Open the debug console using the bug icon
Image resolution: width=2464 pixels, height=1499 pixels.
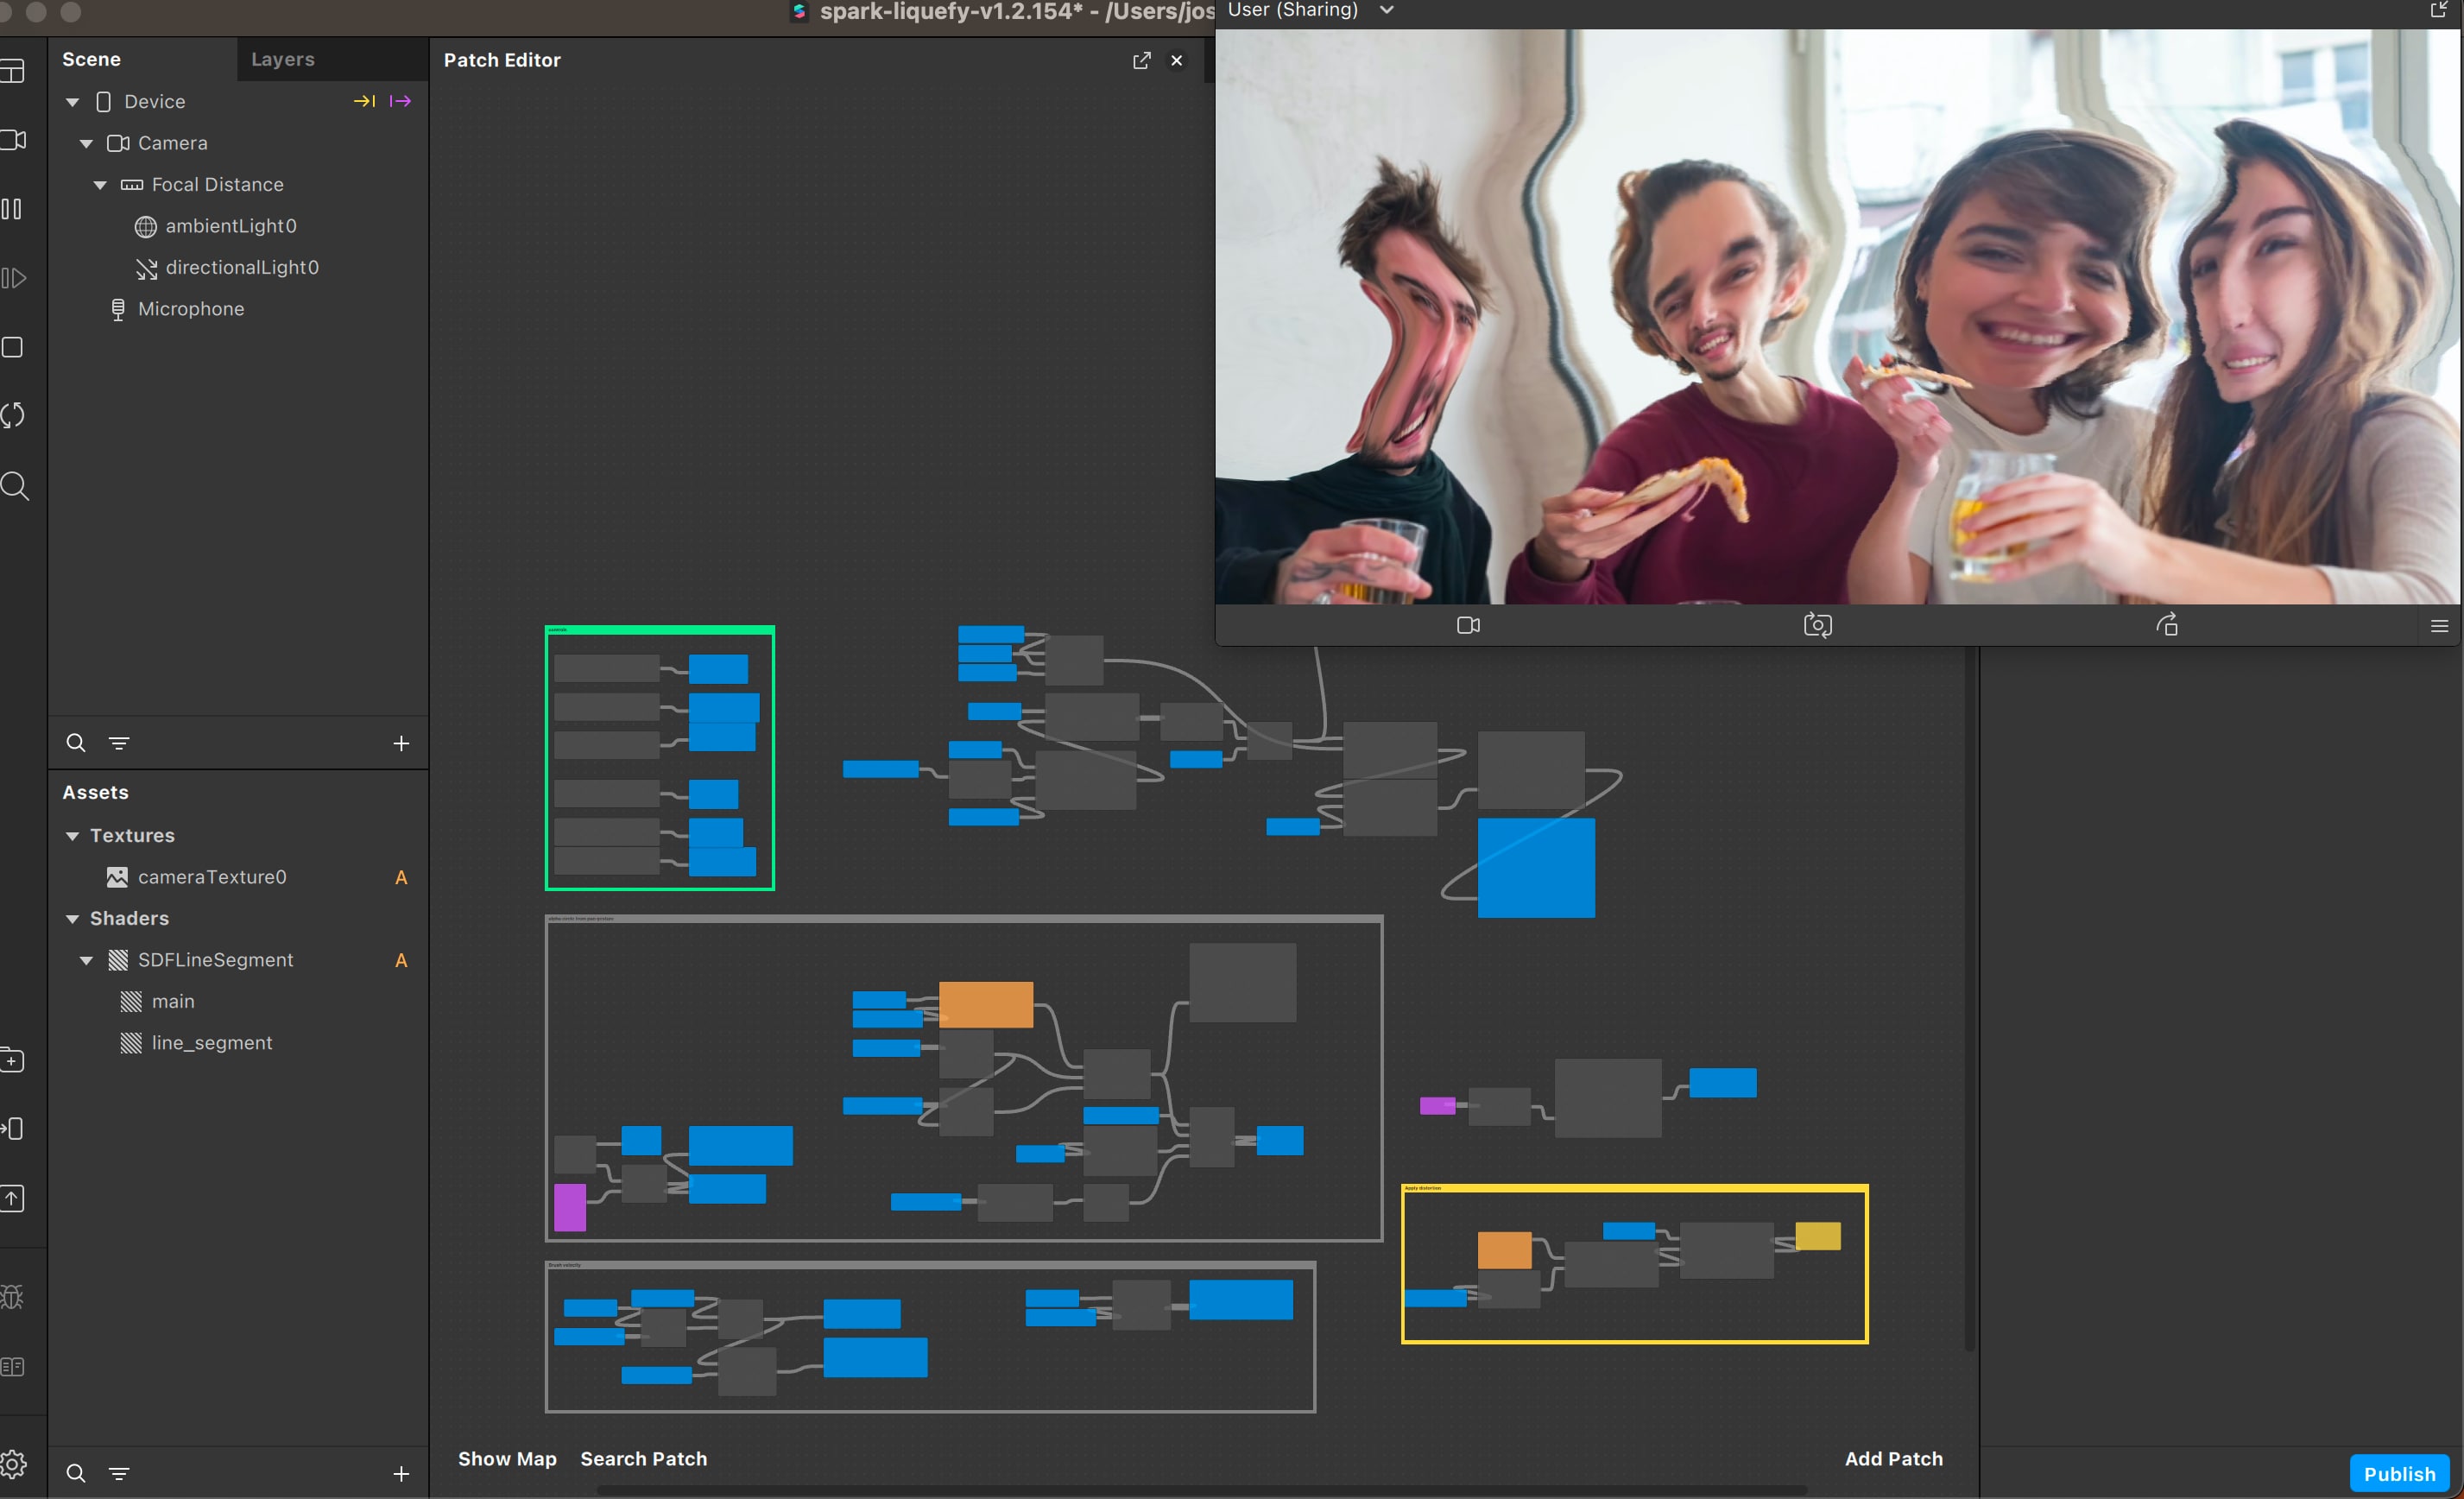point(15,1295)
